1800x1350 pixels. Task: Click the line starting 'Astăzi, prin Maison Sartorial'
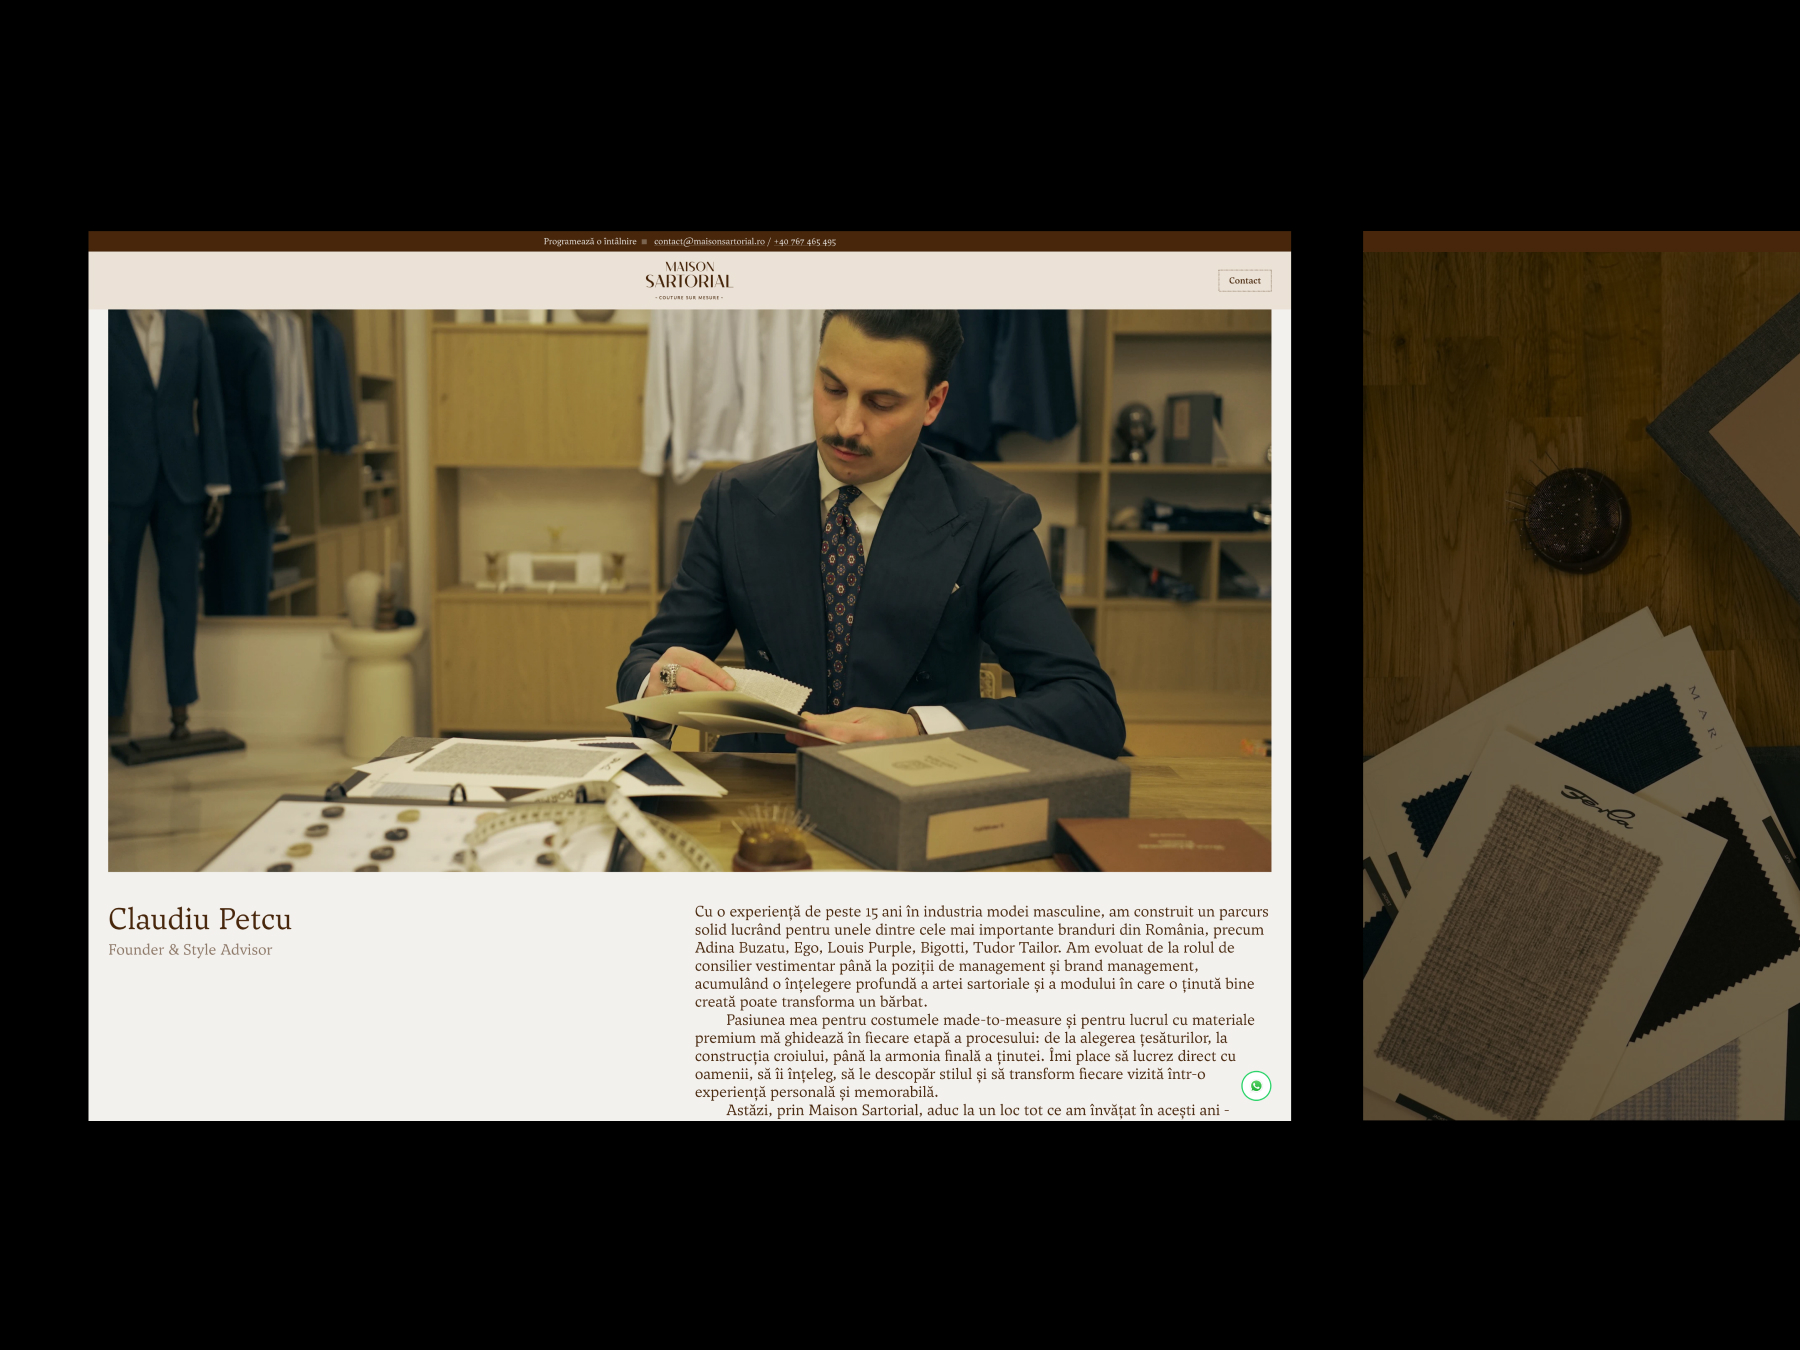[977, 1110]
